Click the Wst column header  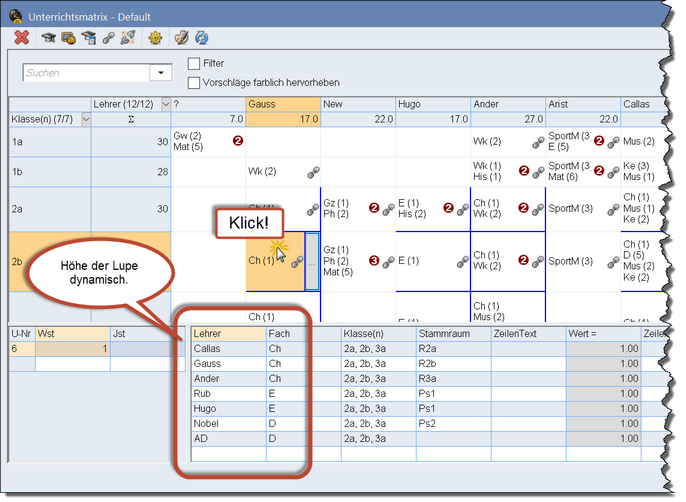click(x=73, y=333)
